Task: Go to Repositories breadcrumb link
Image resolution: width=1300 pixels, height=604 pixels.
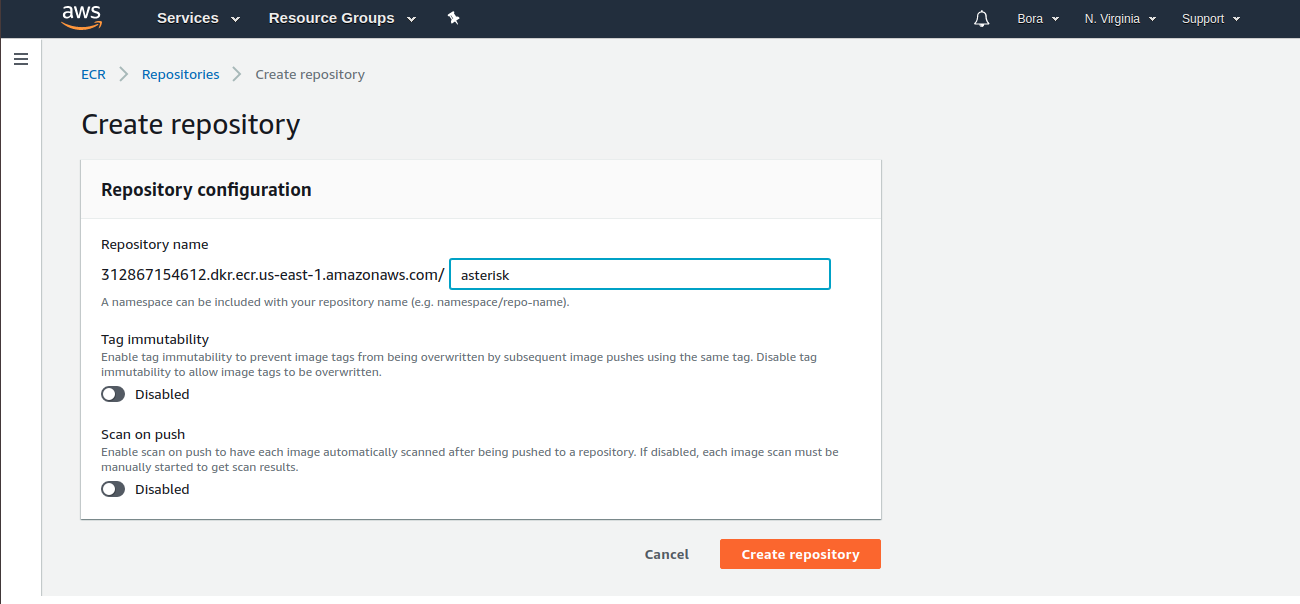Action: tap(180, 74)
